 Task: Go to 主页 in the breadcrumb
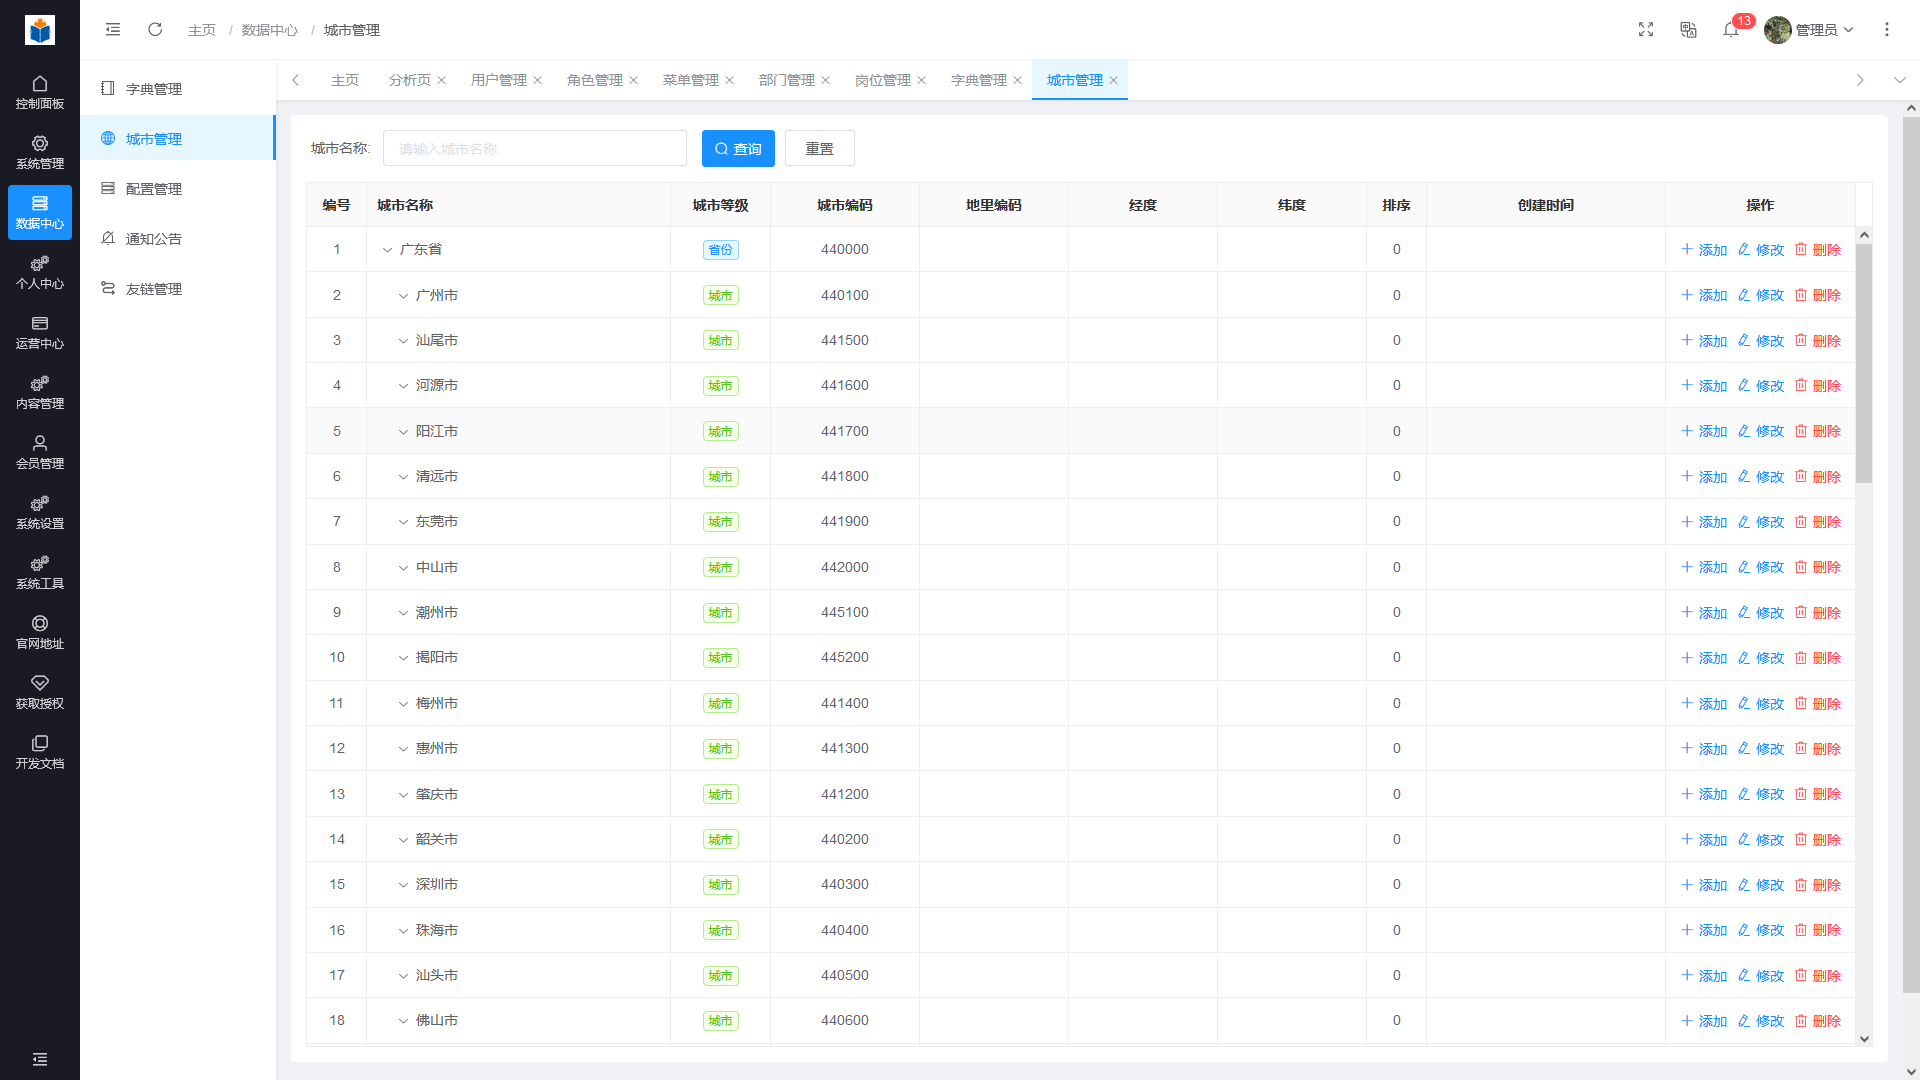point(202,30)
